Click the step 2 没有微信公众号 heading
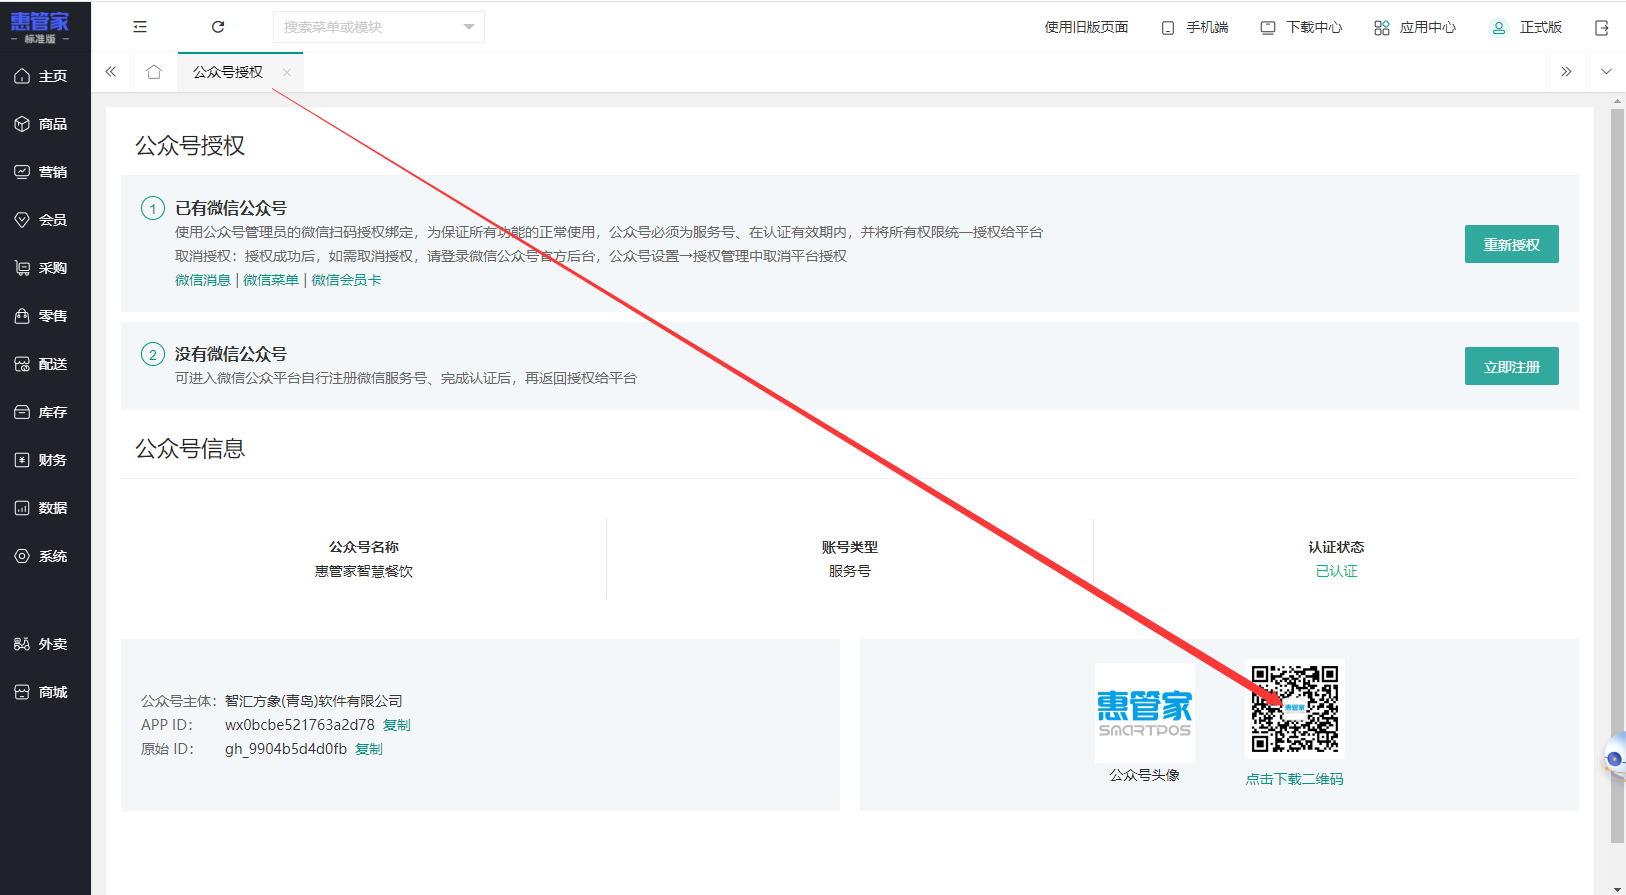 tap(231, 354)
